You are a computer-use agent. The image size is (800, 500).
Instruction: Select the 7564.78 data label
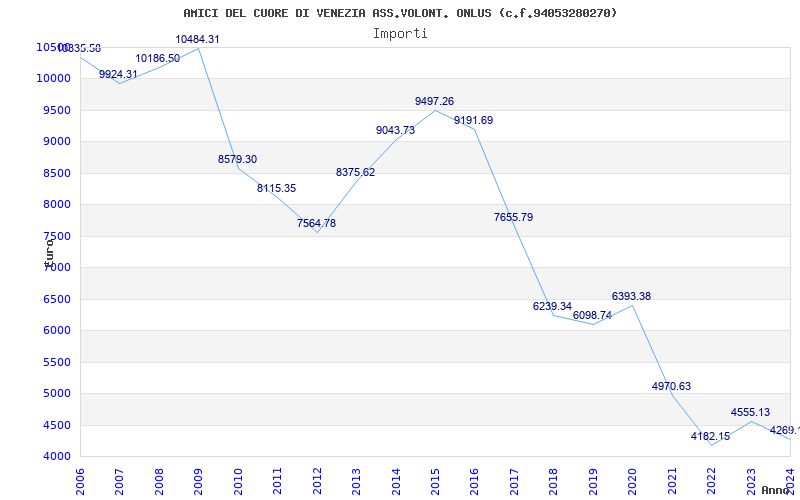click(x=316, y=223)
